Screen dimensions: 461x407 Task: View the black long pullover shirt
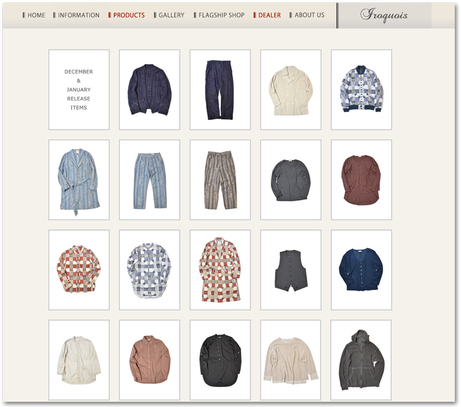click(220, 360)
